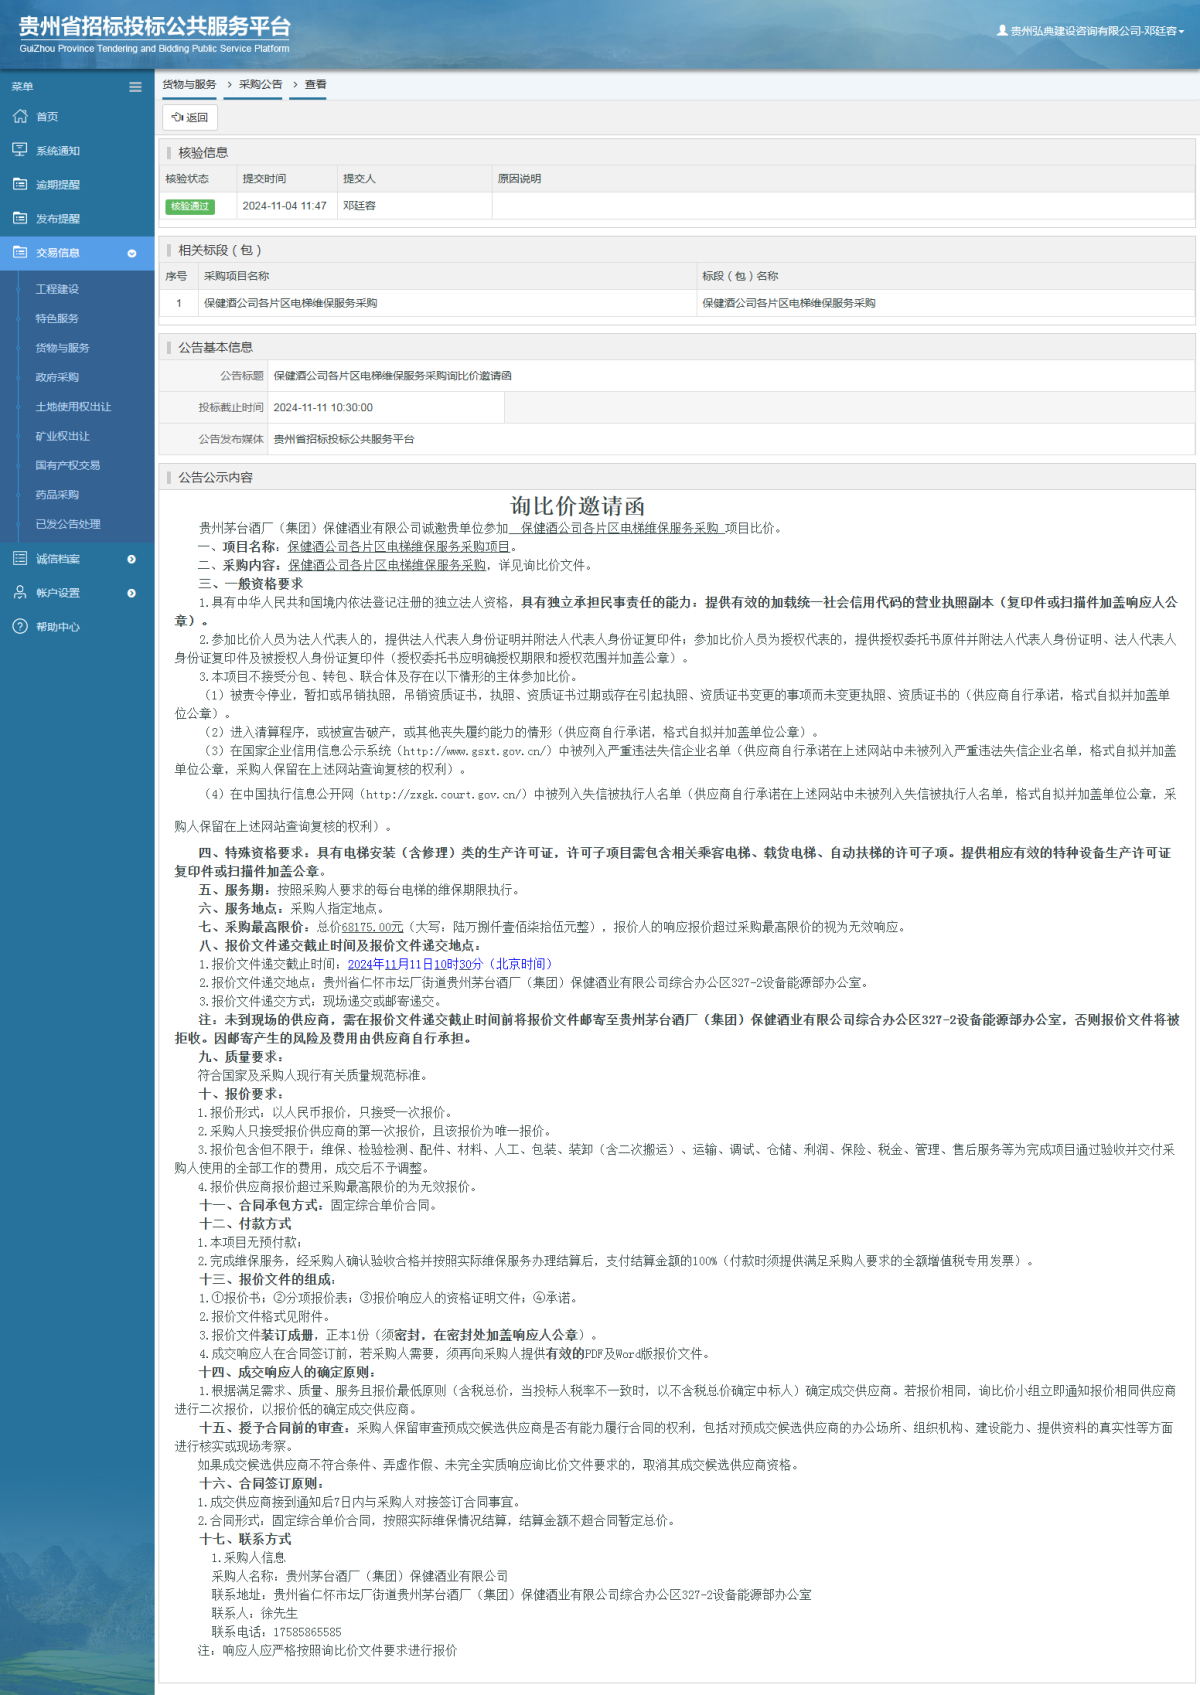Click breadcrumb 查看
The width and height of the screenshot is (1200, 1695).
coord(316,85)
